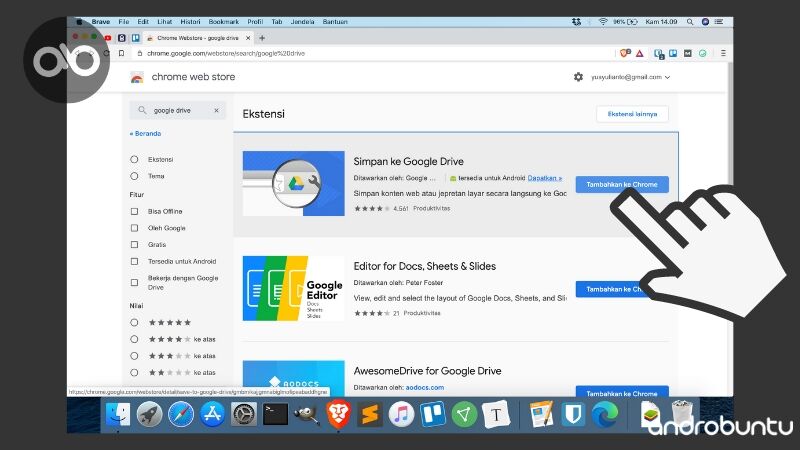Open Brave hamburger menu icon
800x450 pixels.
click(723, 53)
